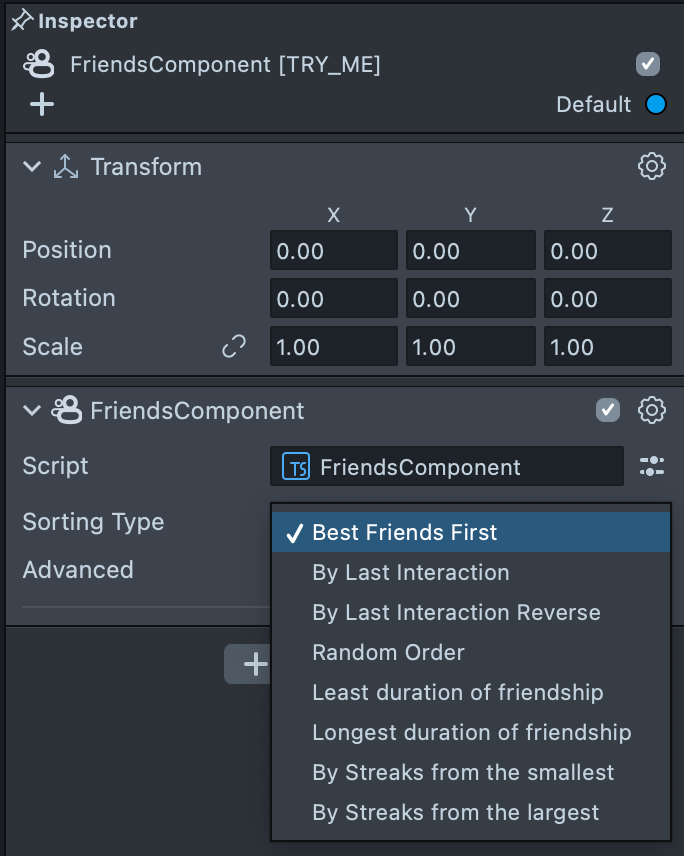Choose Random Order sorting type
The height and width of the screenshot is (856, 684).
coord(389,653)
